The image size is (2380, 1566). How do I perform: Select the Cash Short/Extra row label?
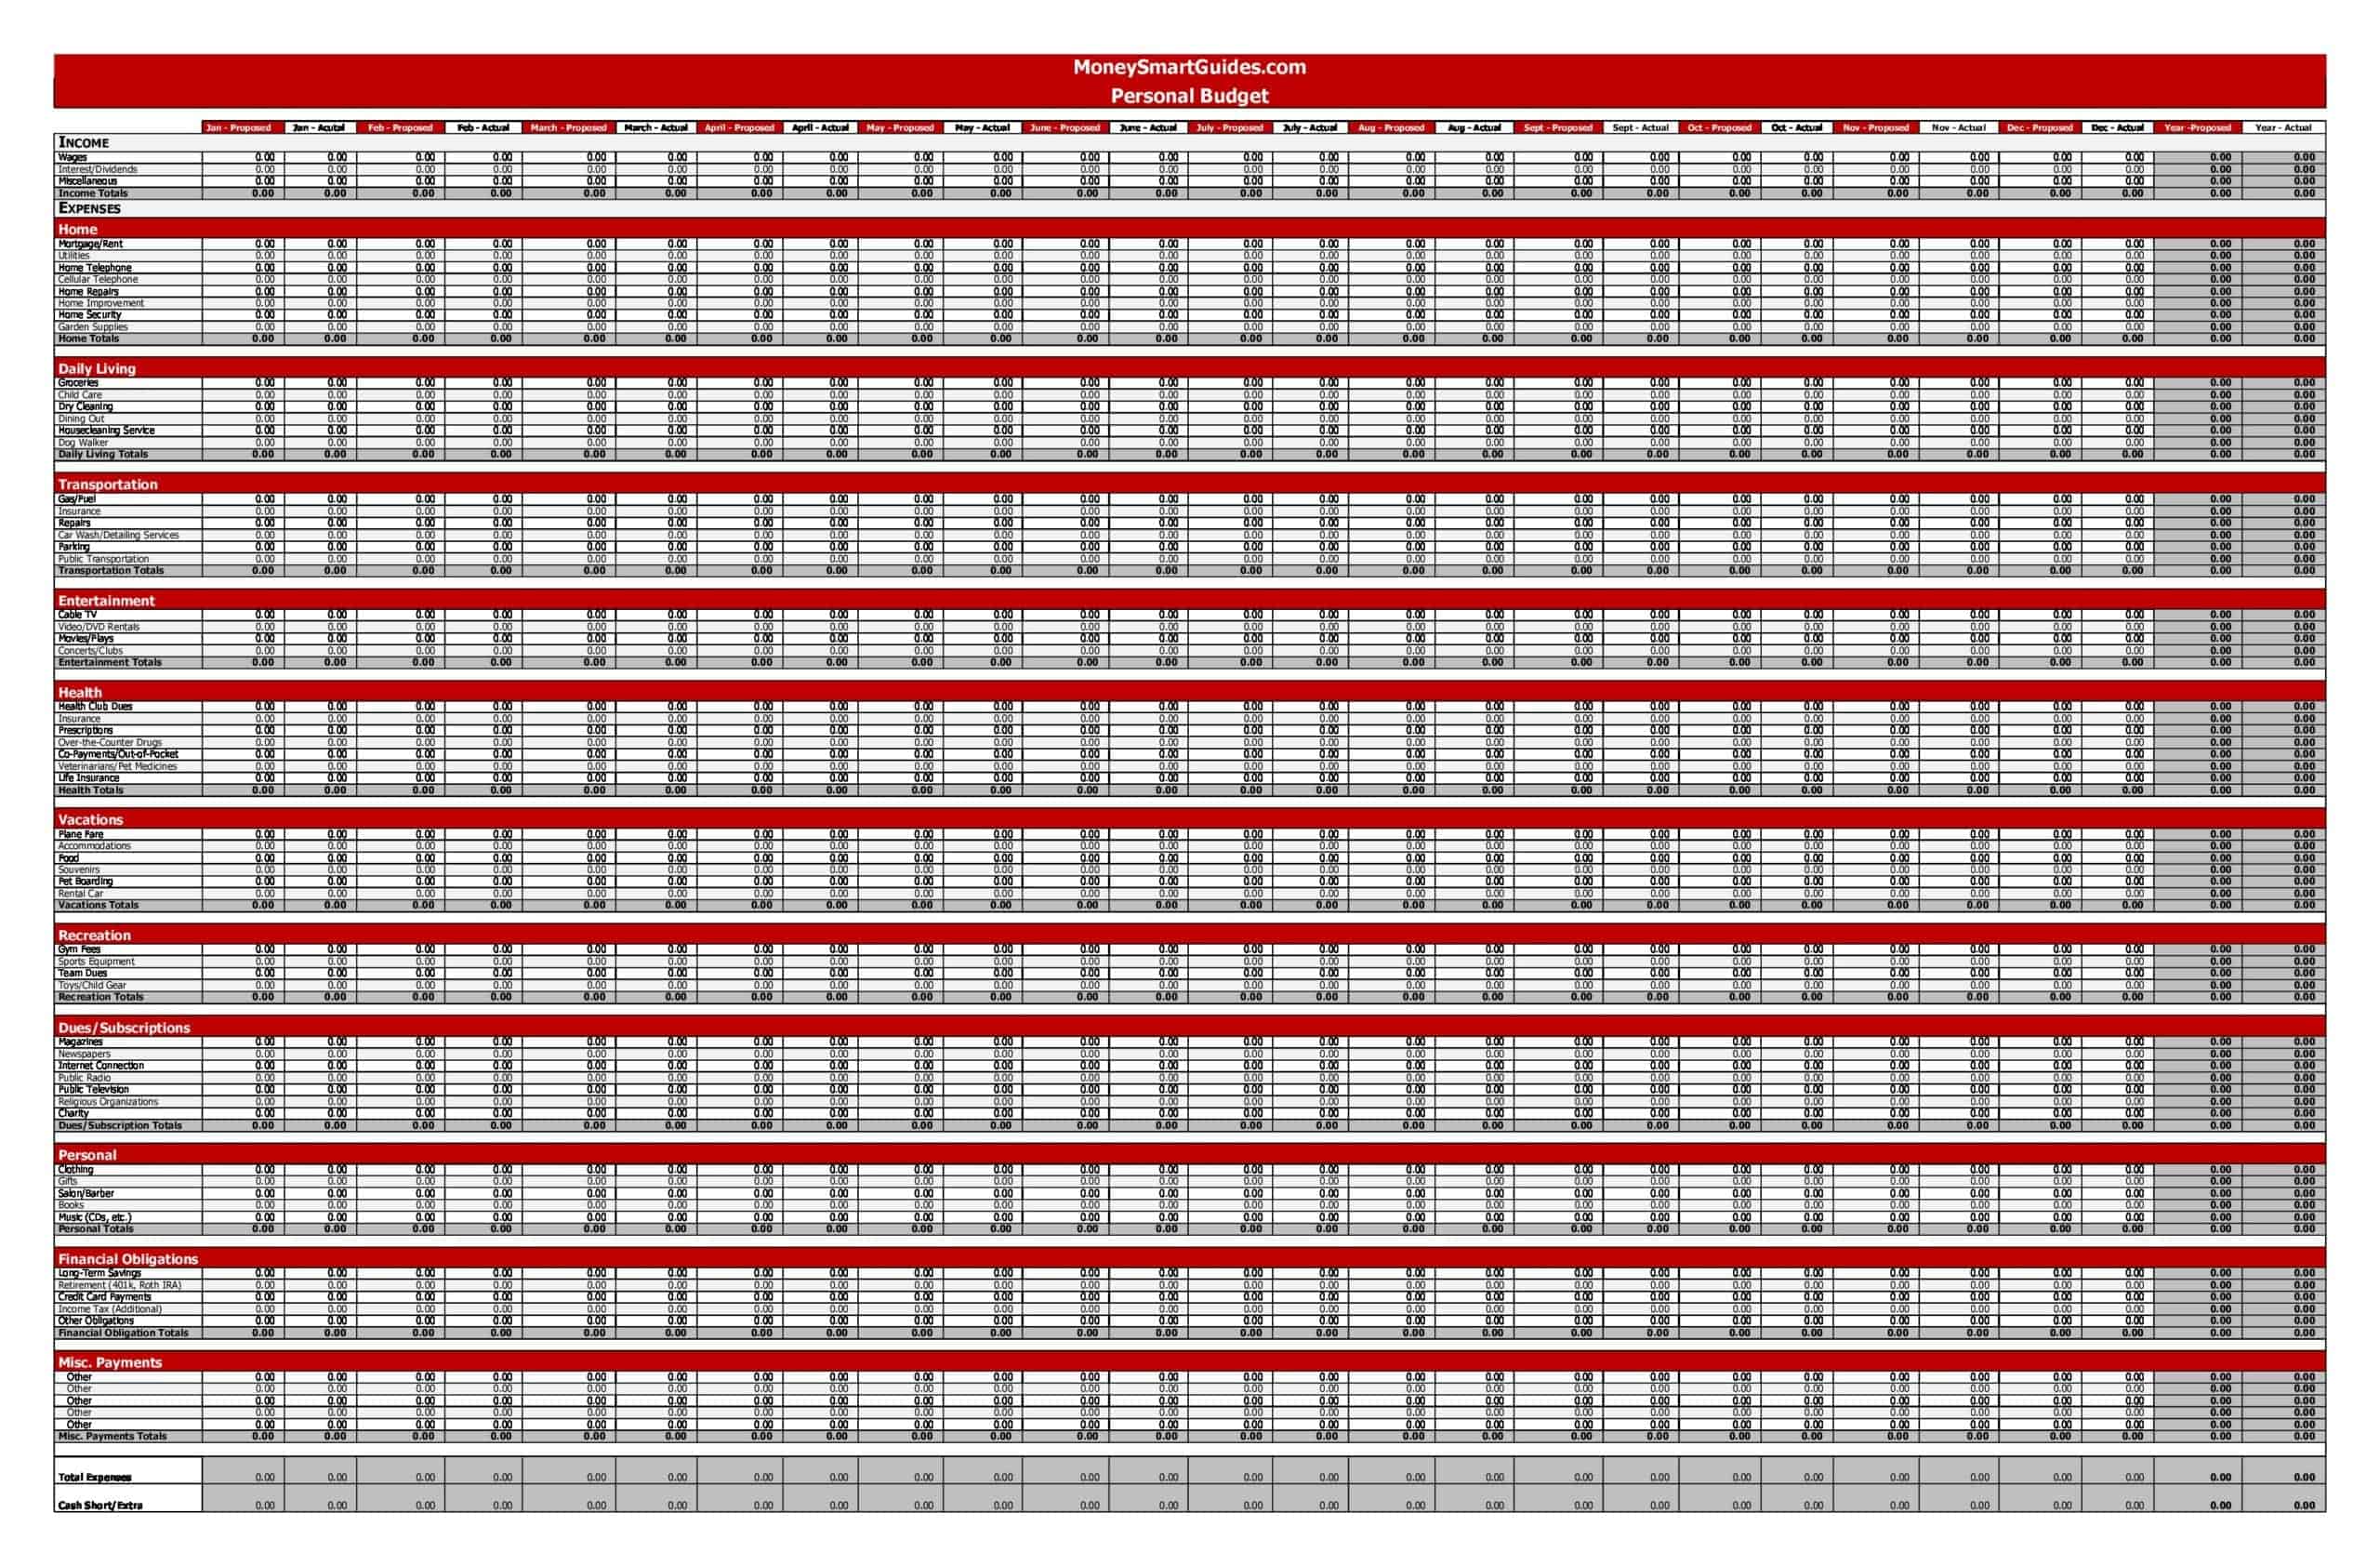pos(99,1511)
